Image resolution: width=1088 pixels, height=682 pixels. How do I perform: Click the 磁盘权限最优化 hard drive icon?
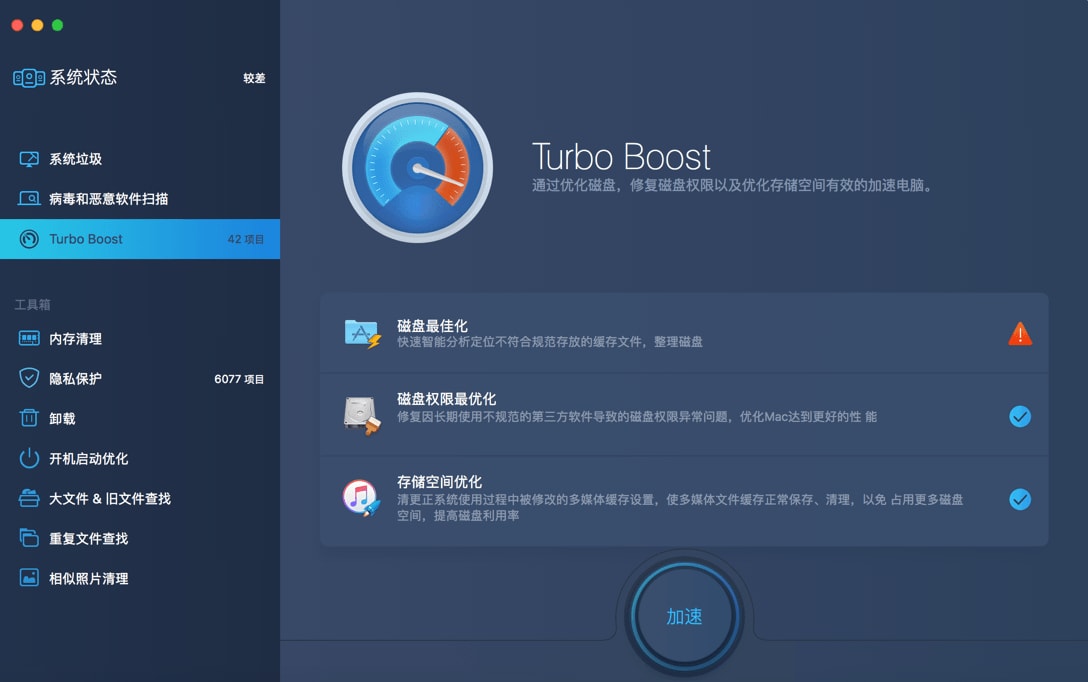coord(362,415)
